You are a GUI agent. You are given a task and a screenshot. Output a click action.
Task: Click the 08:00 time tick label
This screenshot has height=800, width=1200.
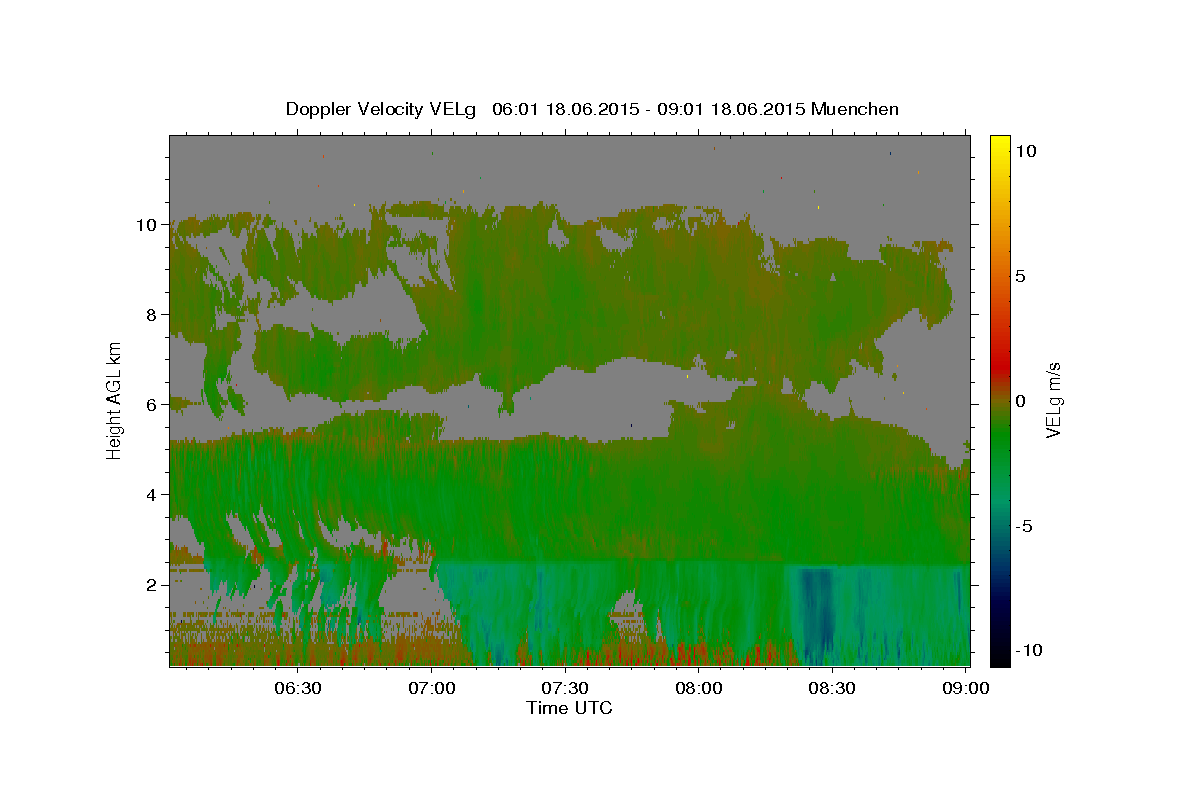click(x=698, y=688)
